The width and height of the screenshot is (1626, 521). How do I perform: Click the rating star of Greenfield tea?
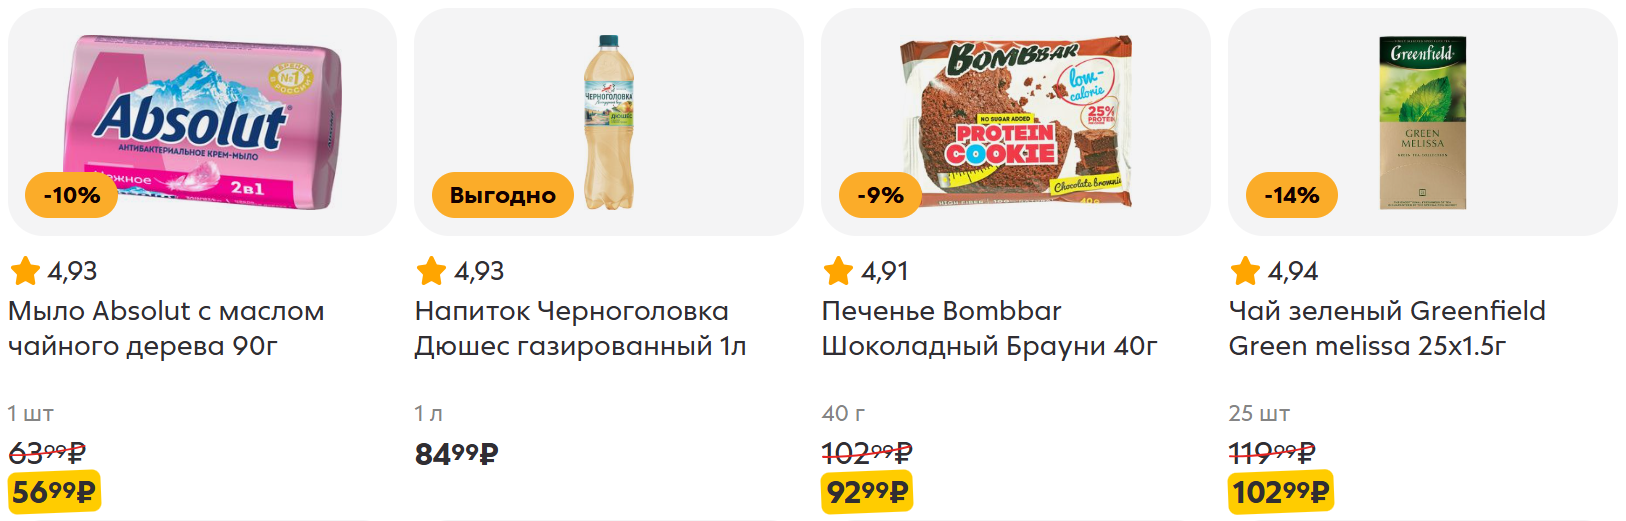pos(1245,271)
